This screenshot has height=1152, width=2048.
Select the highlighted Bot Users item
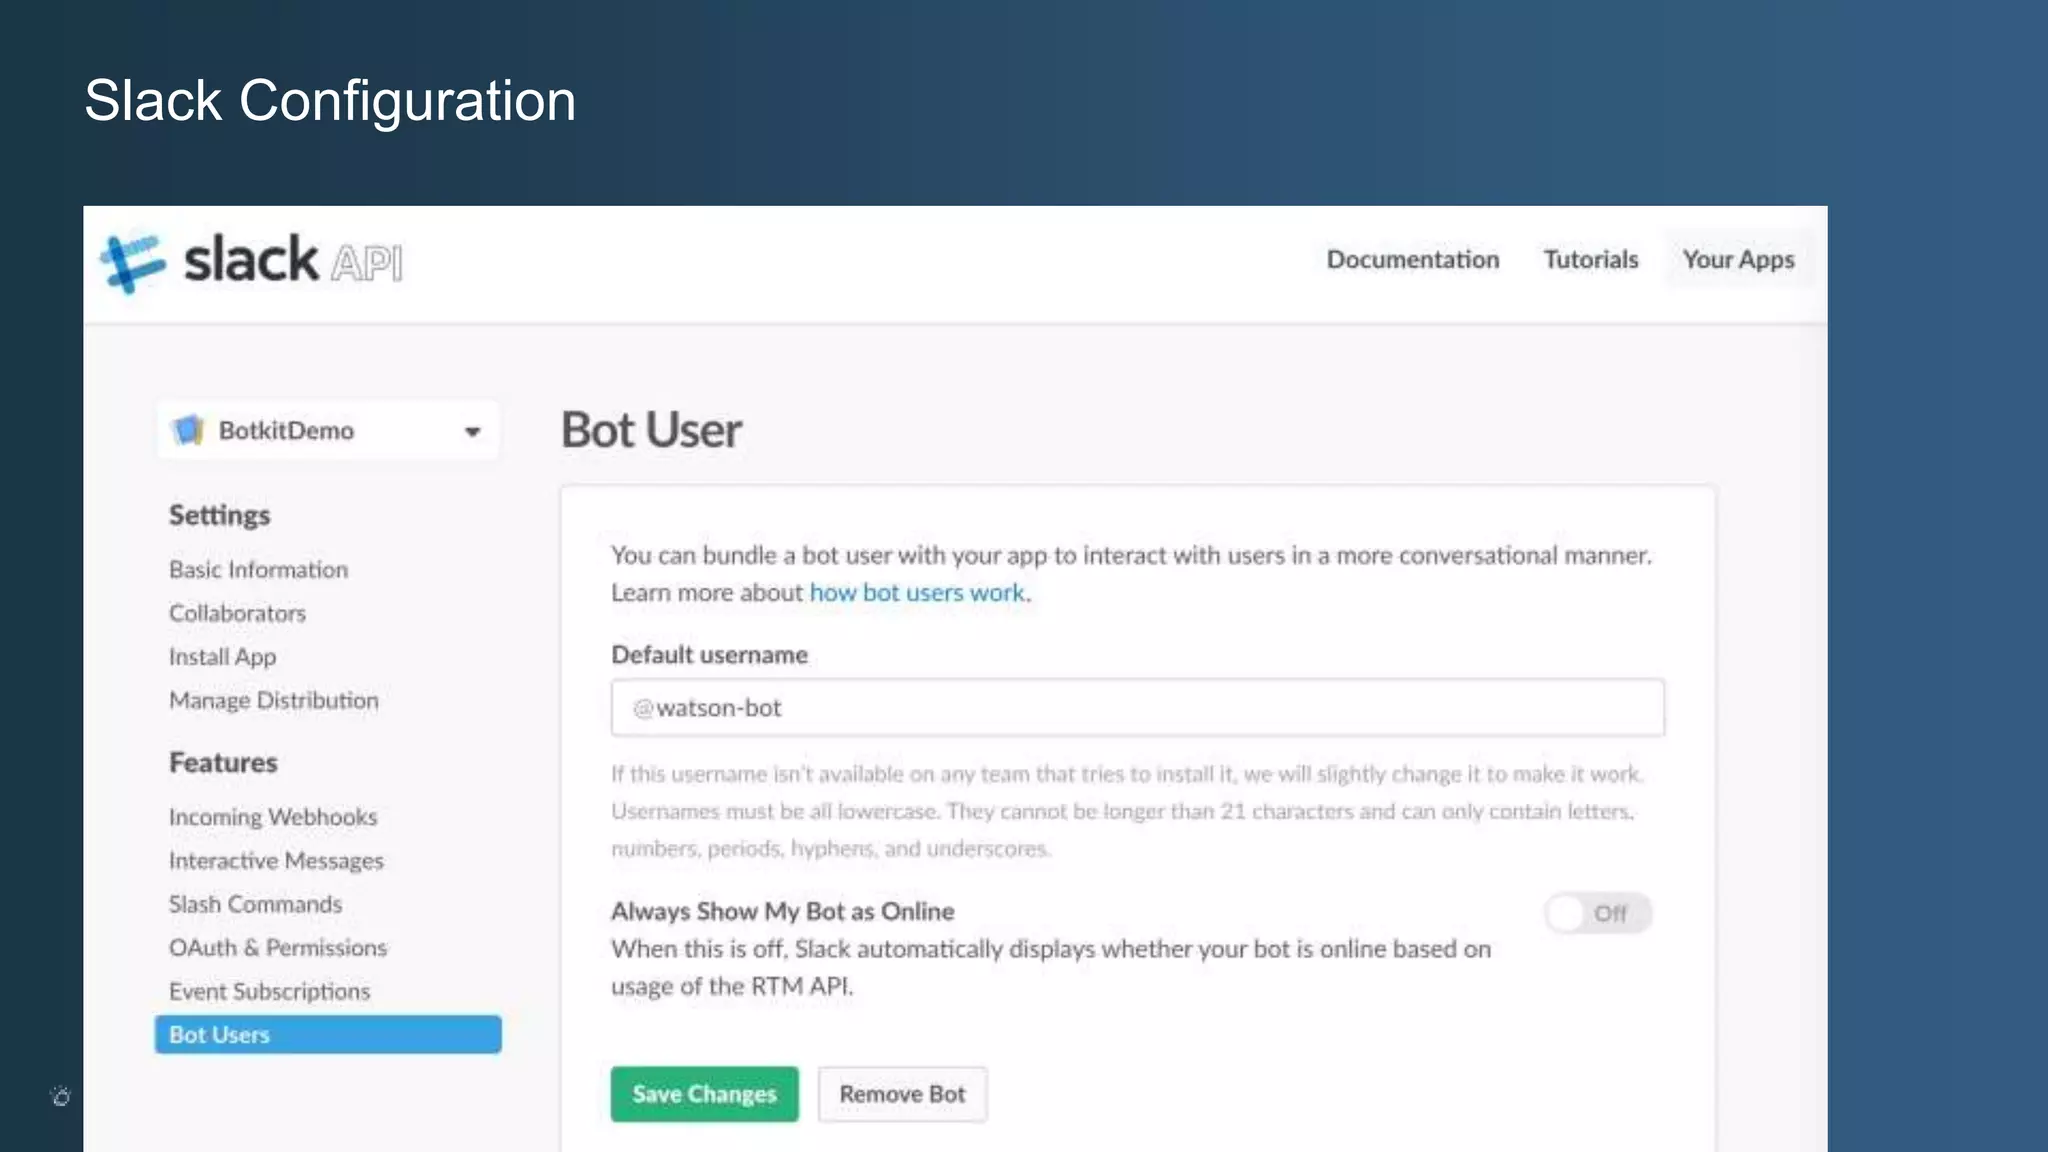[x=328, y=1035]
